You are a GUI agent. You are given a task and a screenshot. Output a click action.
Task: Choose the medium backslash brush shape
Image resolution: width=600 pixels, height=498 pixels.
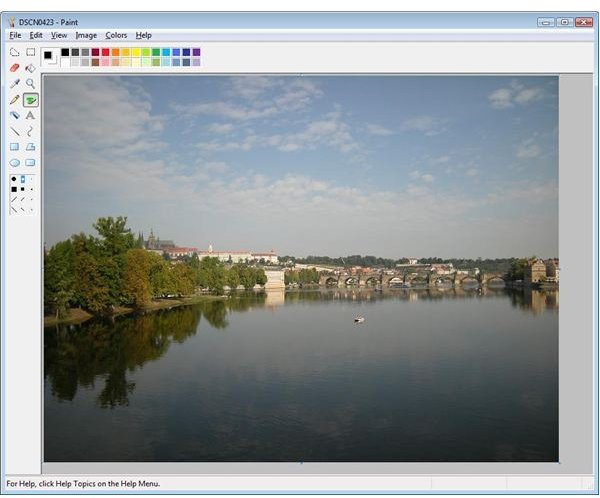(x=23, y=209)
